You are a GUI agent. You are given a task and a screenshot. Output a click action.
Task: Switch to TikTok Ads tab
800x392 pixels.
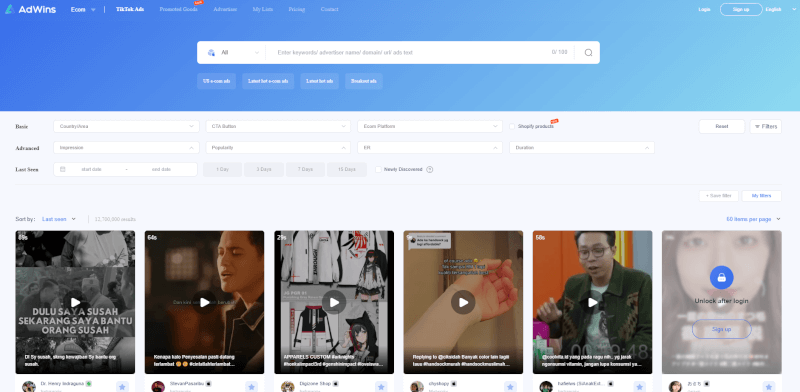click(130, 10)
